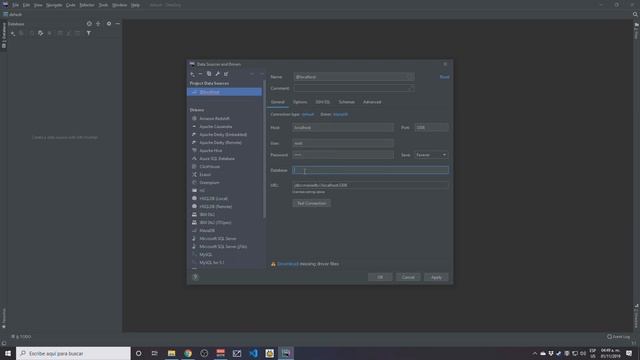The height and width of the screenshot is (360, 640).
Task: Click the Event Log in the status bar
Action: [618, 337]
